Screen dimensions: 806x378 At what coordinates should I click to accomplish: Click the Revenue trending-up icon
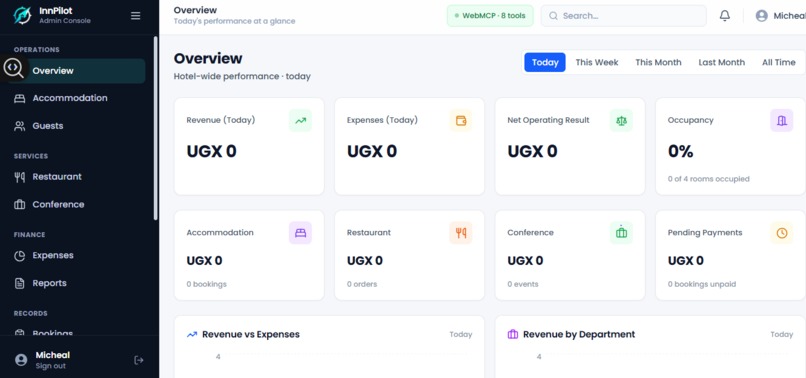point(300,120)
